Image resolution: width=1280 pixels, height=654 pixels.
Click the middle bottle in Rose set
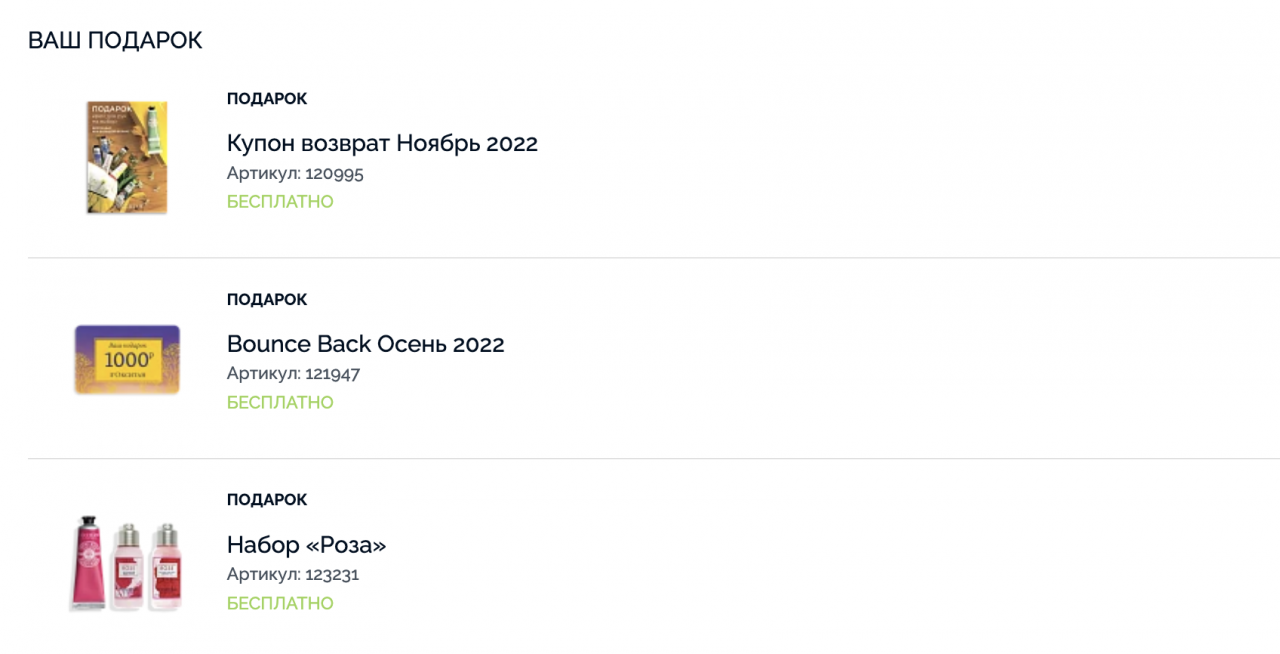[x=127, y=565]
